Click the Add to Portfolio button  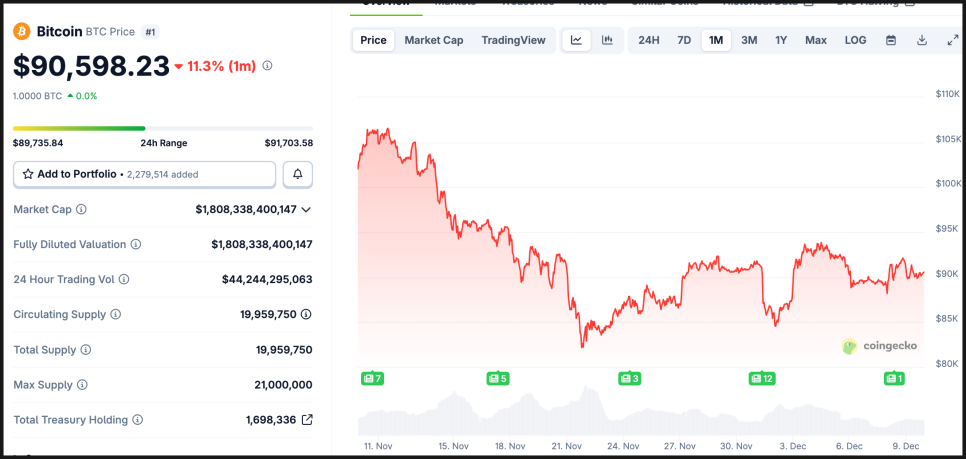pos(144,174)
